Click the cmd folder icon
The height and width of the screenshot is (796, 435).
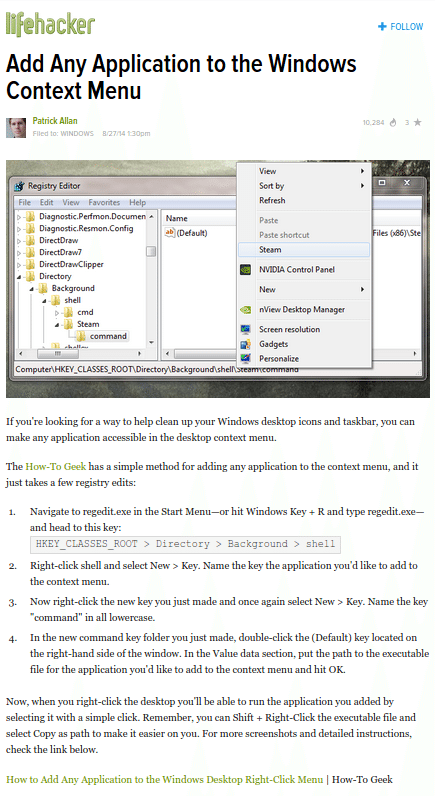[69, 312]
